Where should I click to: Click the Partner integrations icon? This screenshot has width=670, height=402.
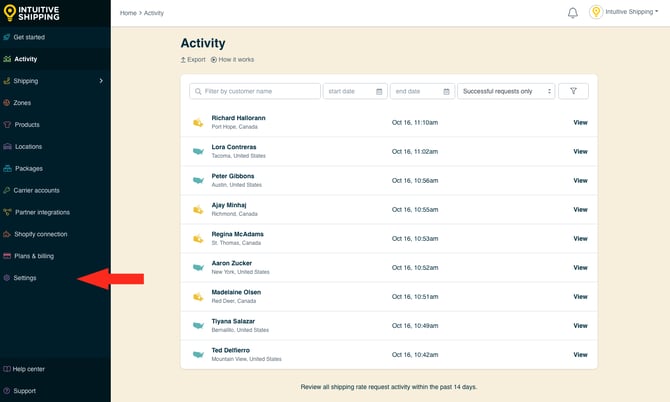click(x=7, y=212)
